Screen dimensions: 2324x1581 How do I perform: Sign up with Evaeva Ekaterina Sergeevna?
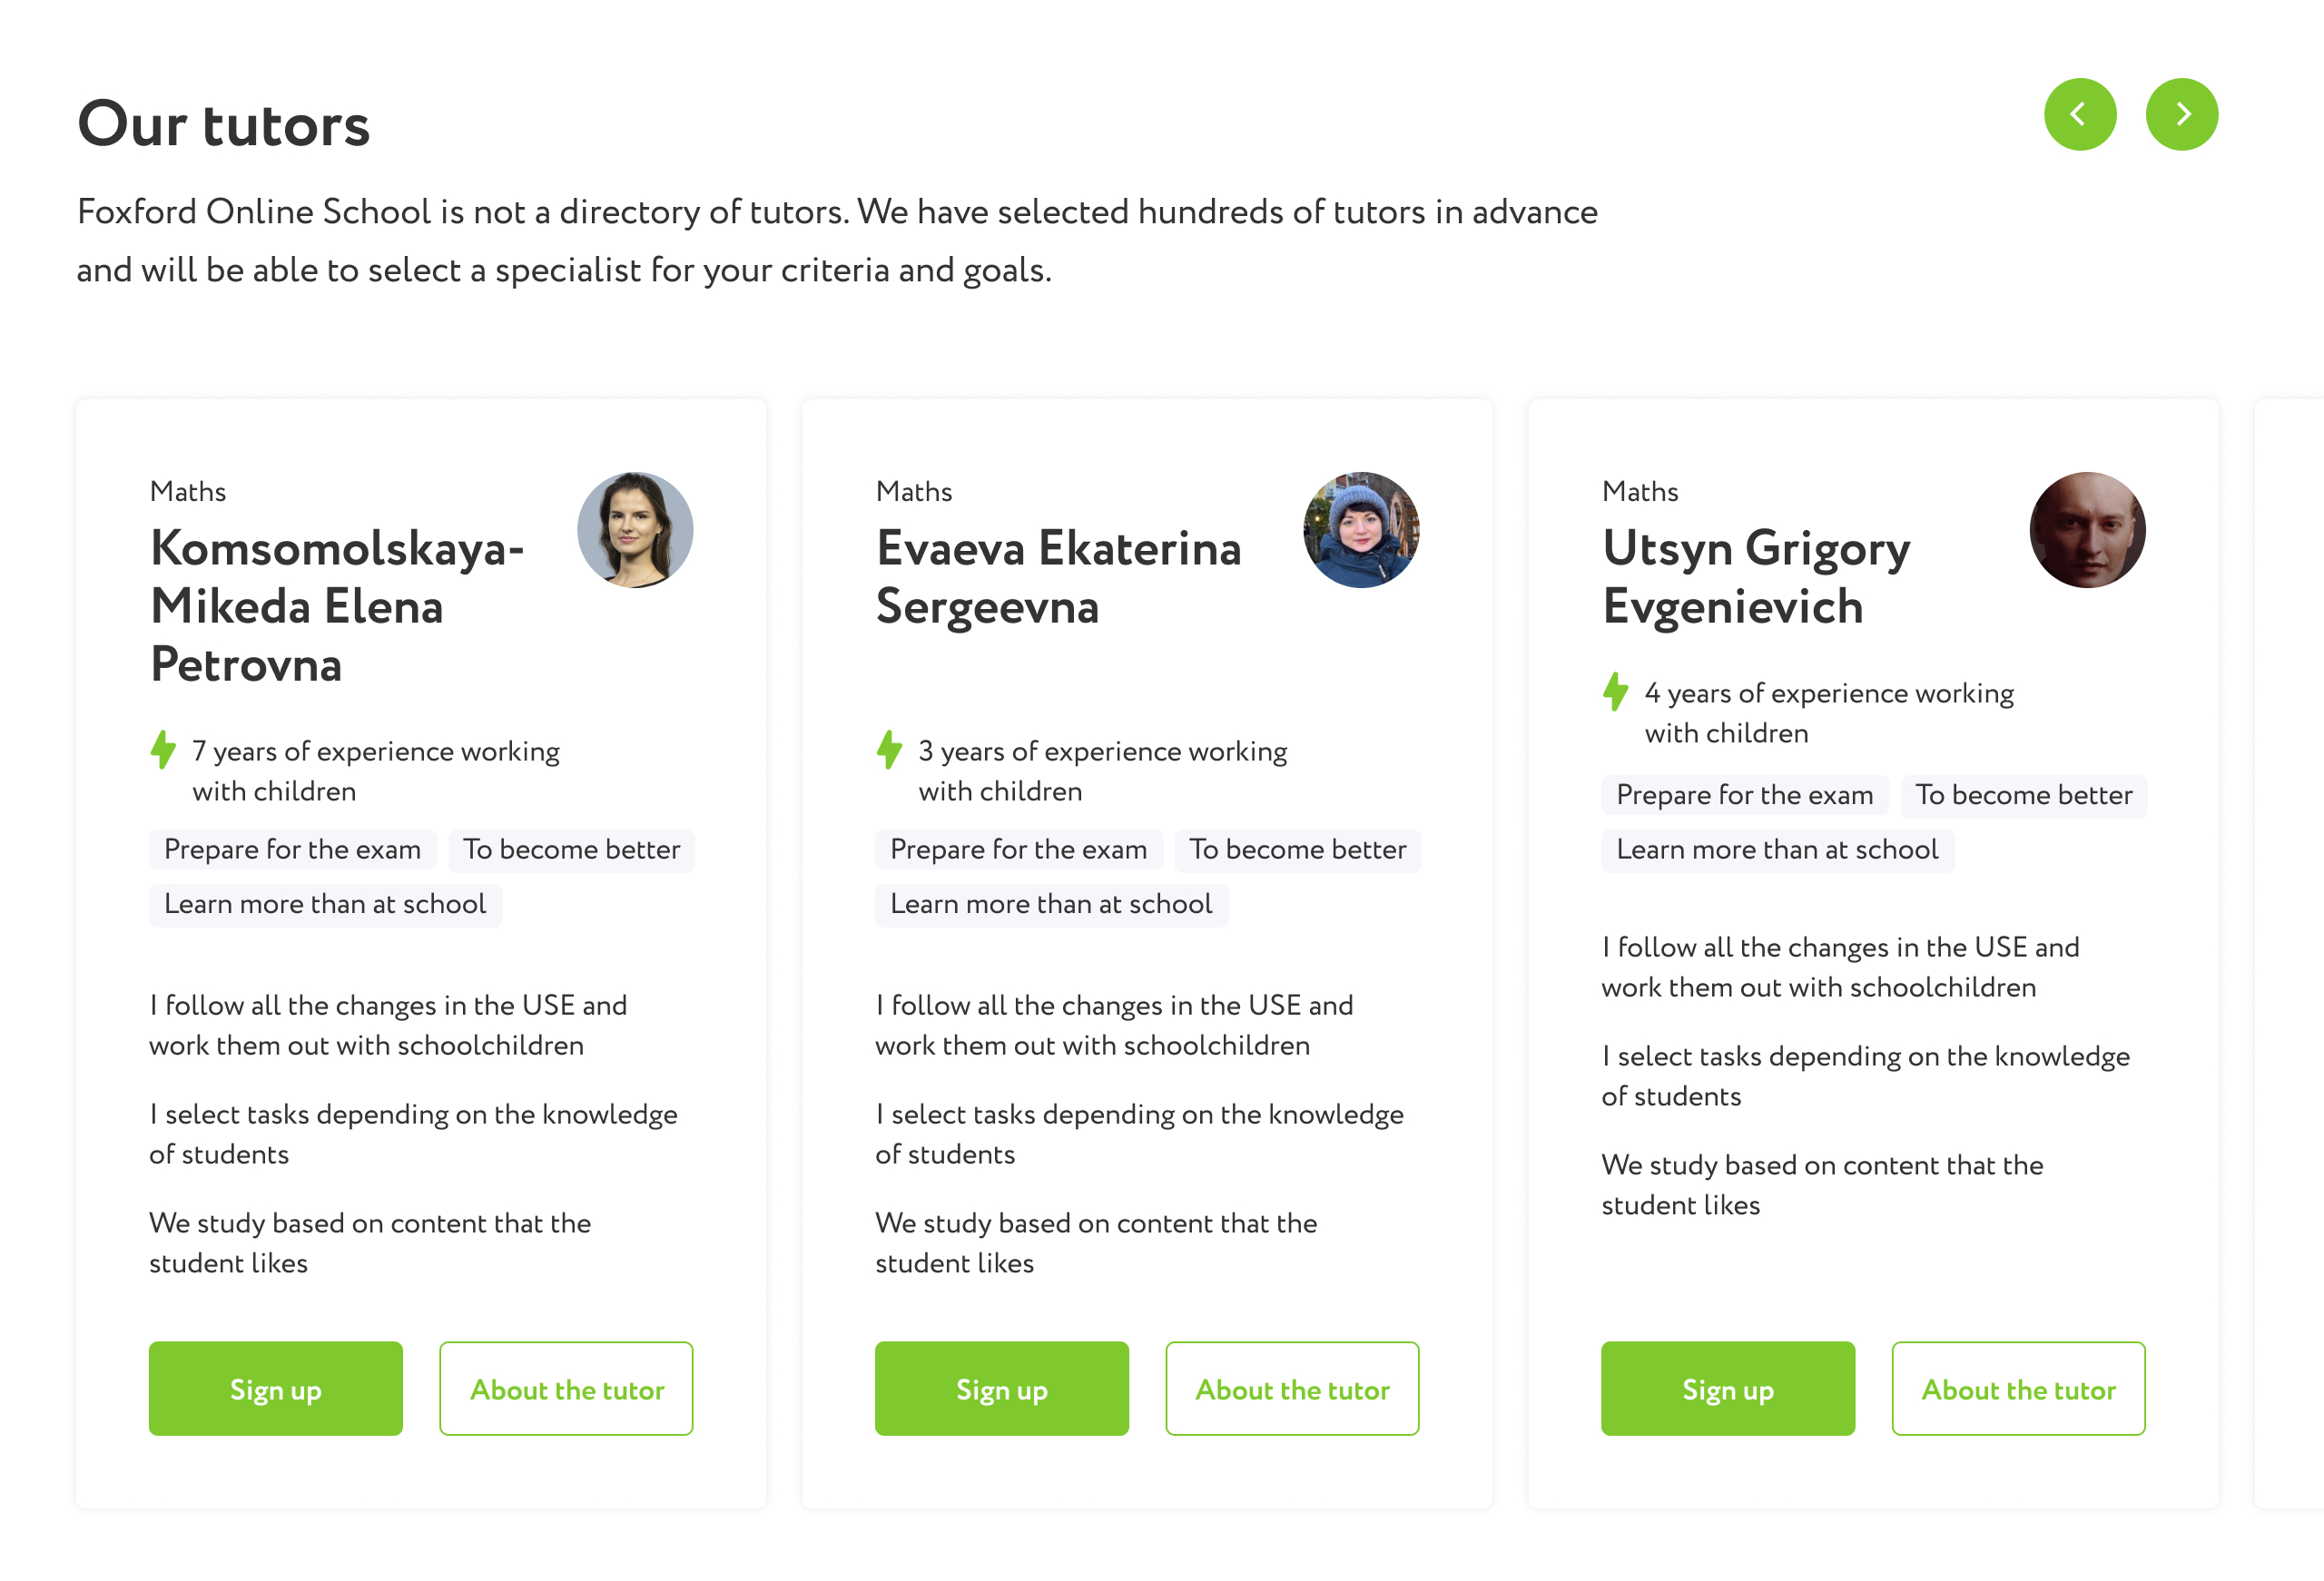point(1001,1388)
